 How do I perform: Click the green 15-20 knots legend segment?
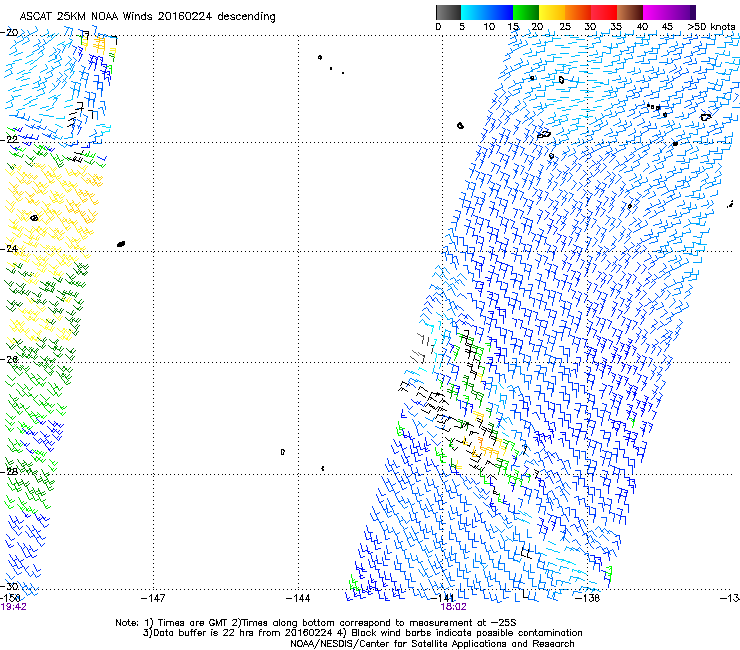point(526,12)
